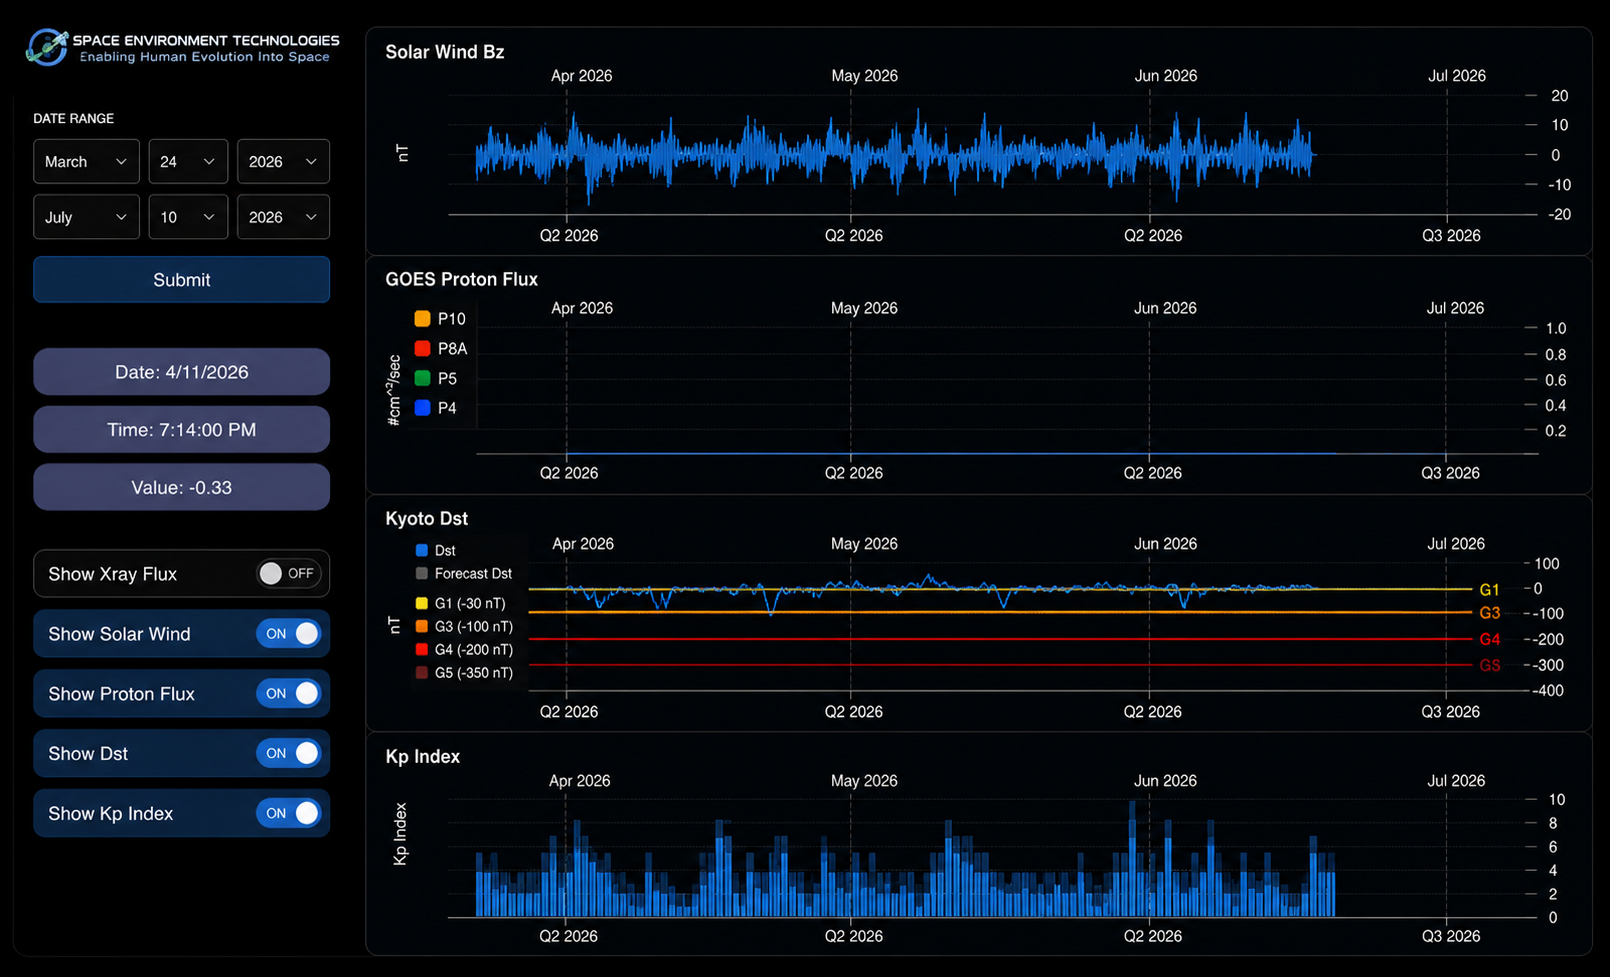
Task: Toggle the Dst blue legend entry
Action: [x=435, y=551]
